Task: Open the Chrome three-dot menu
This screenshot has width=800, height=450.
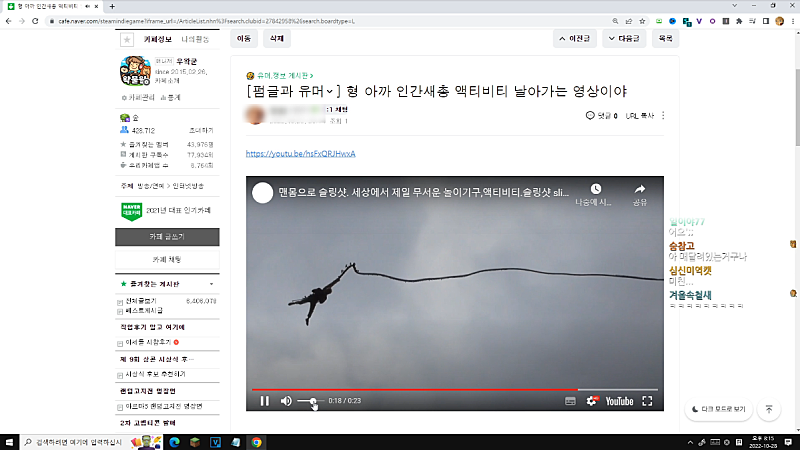Action: pyautogui.click(x=793, y=21)
